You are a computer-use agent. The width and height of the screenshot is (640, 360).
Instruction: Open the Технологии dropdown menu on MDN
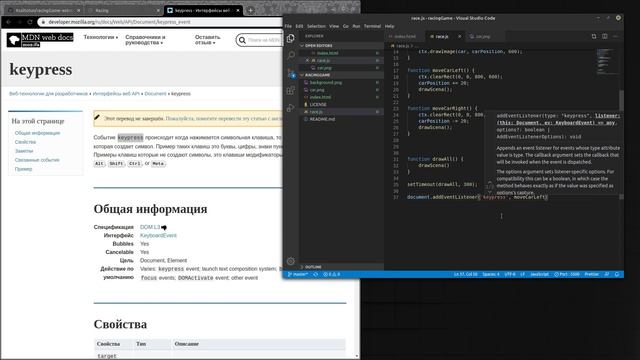click(x=100, y=37)
